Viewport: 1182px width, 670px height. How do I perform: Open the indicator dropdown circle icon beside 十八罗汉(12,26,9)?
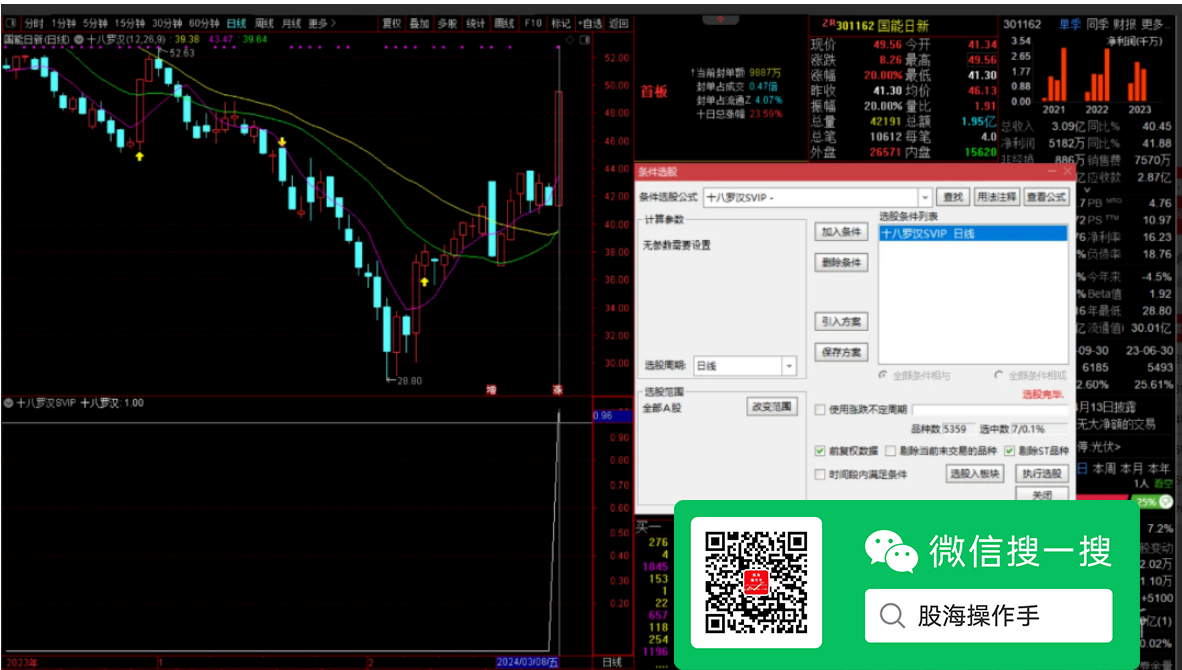coord(78,39)
